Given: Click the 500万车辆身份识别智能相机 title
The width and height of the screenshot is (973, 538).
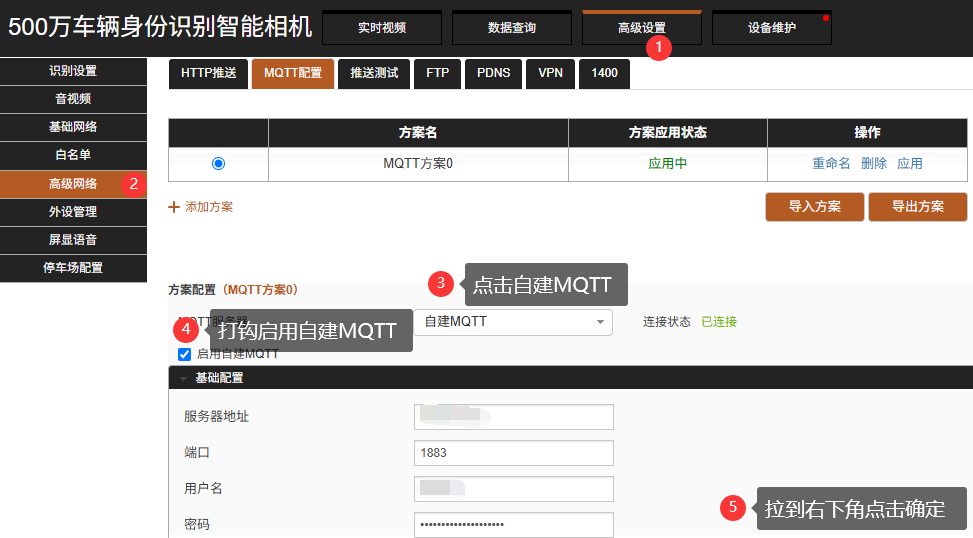Looking at the screenshot, I should click(160, 27).
